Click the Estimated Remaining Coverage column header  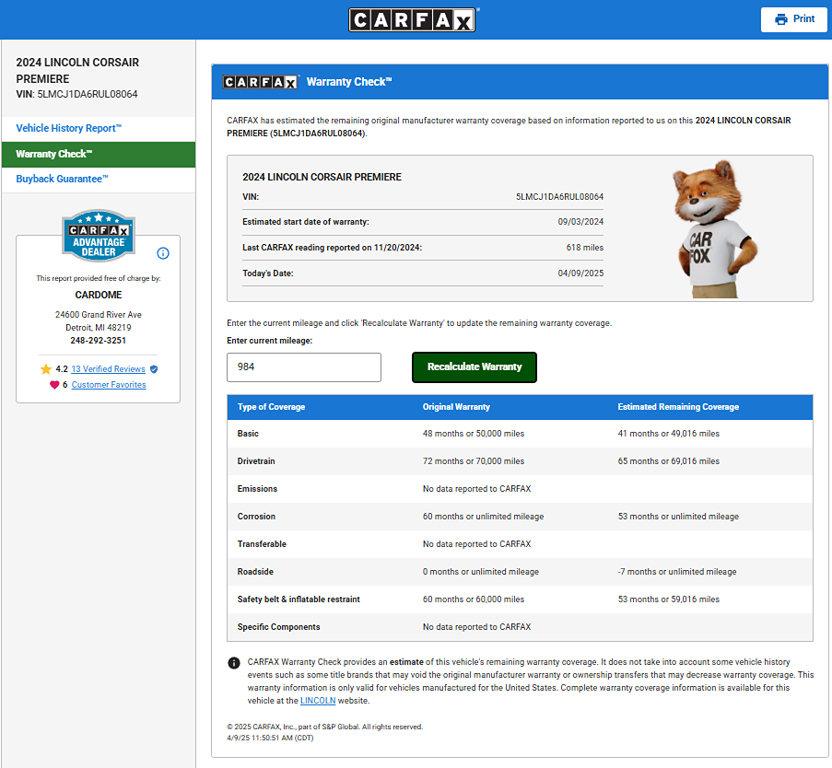pyautogui.click(x=678, y=407)
